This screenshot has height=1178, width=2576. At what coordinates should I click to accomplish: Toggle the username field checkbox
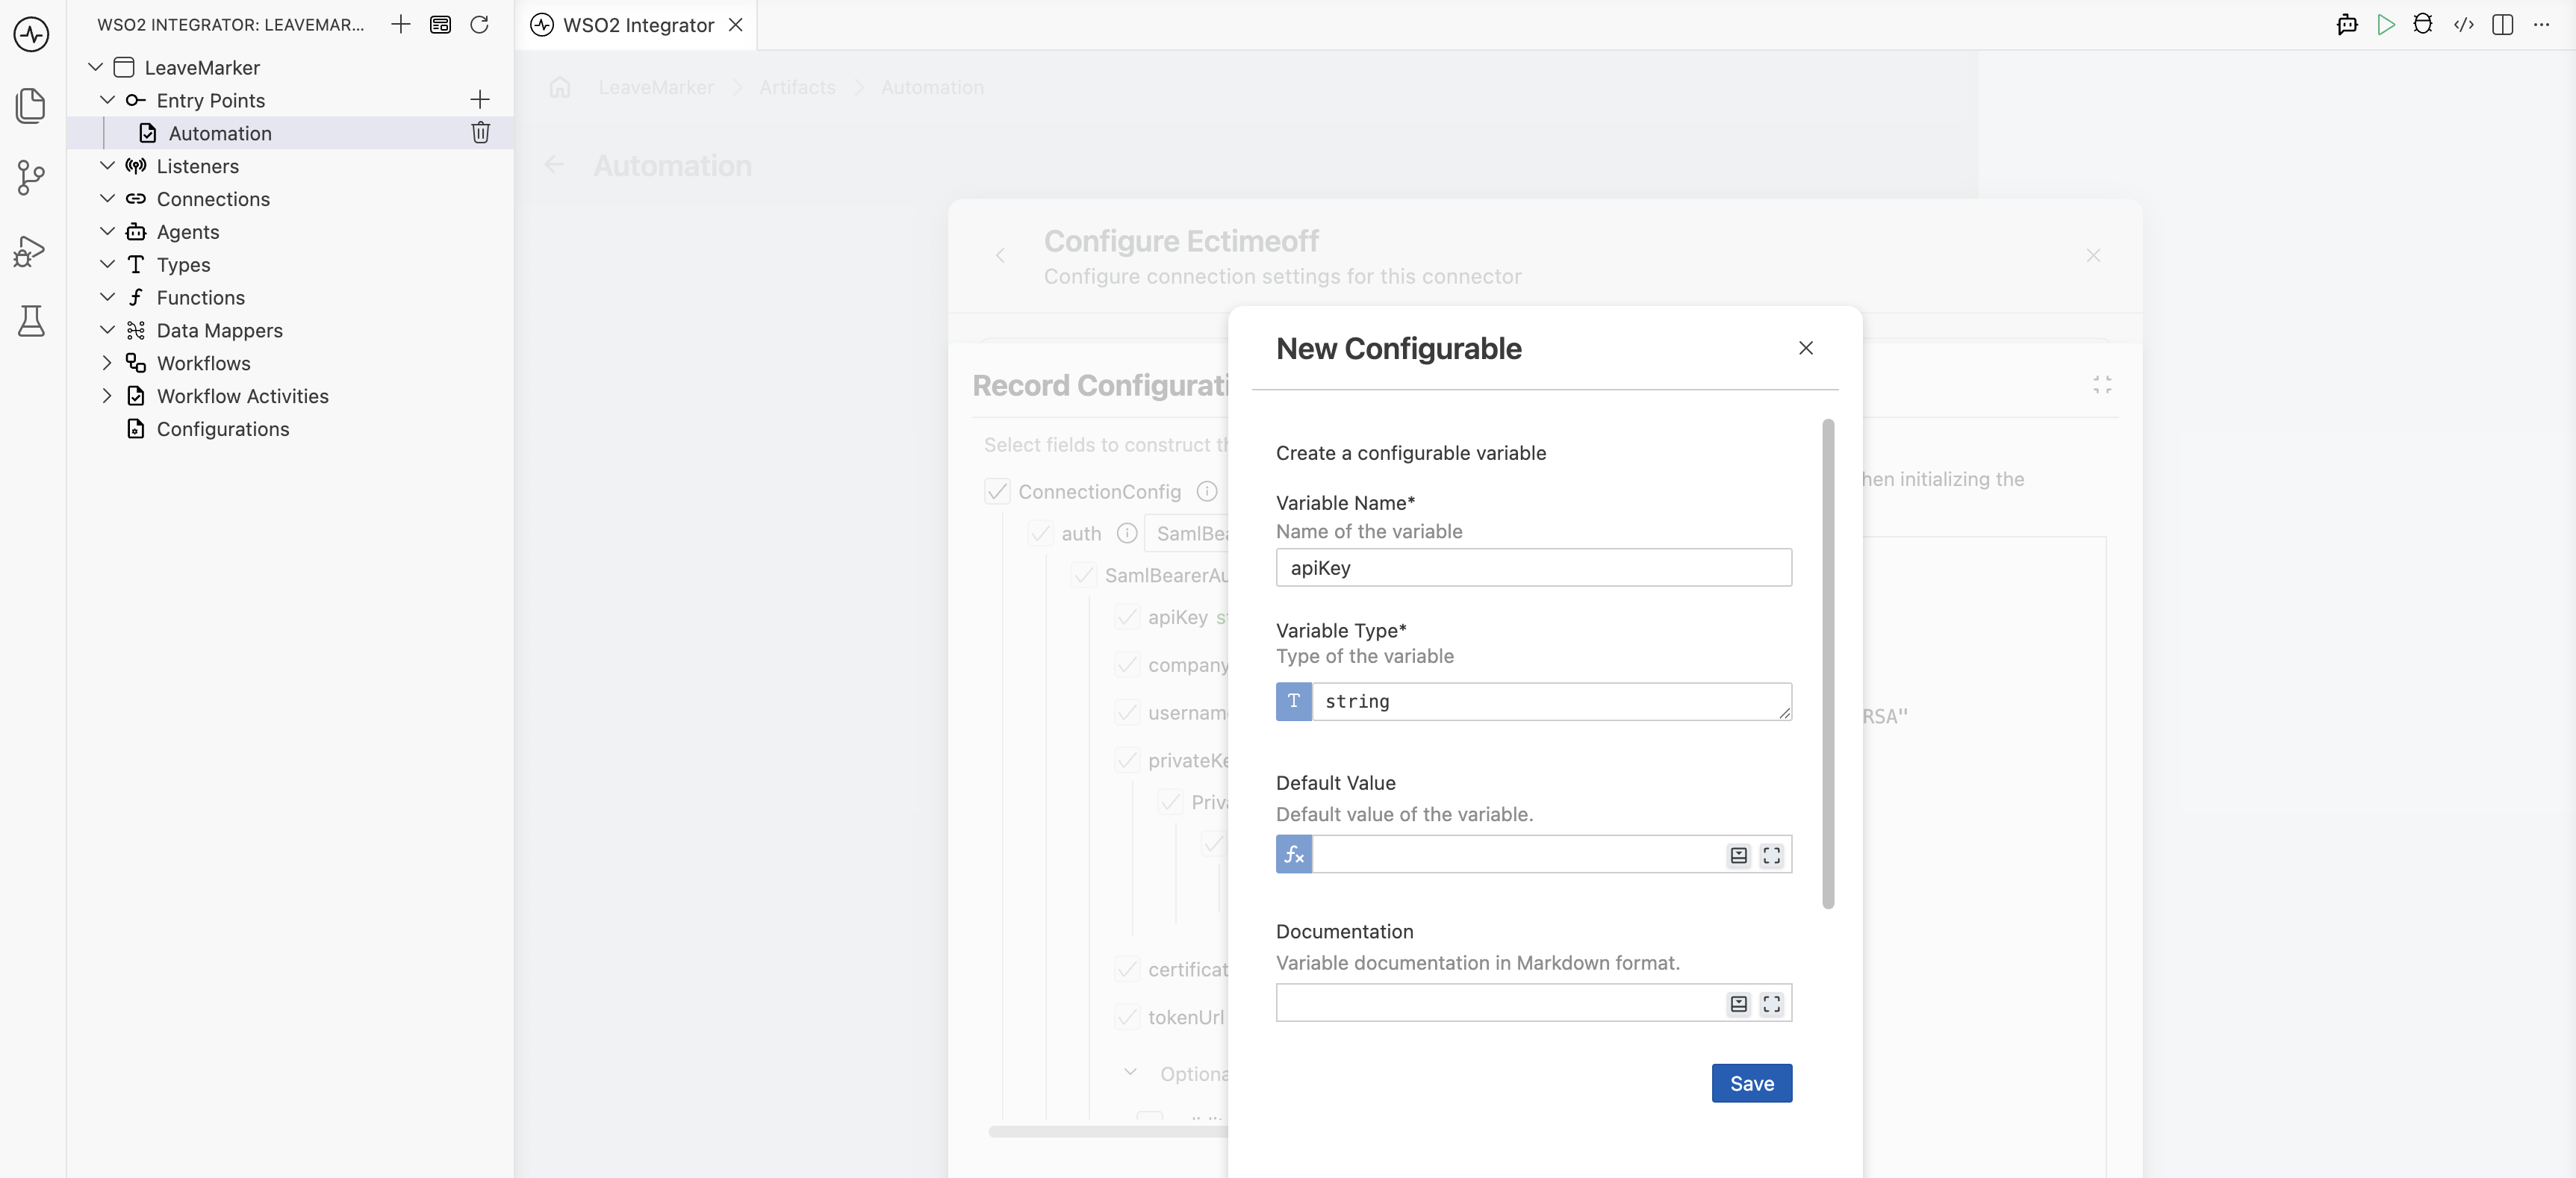(1127, 712)
